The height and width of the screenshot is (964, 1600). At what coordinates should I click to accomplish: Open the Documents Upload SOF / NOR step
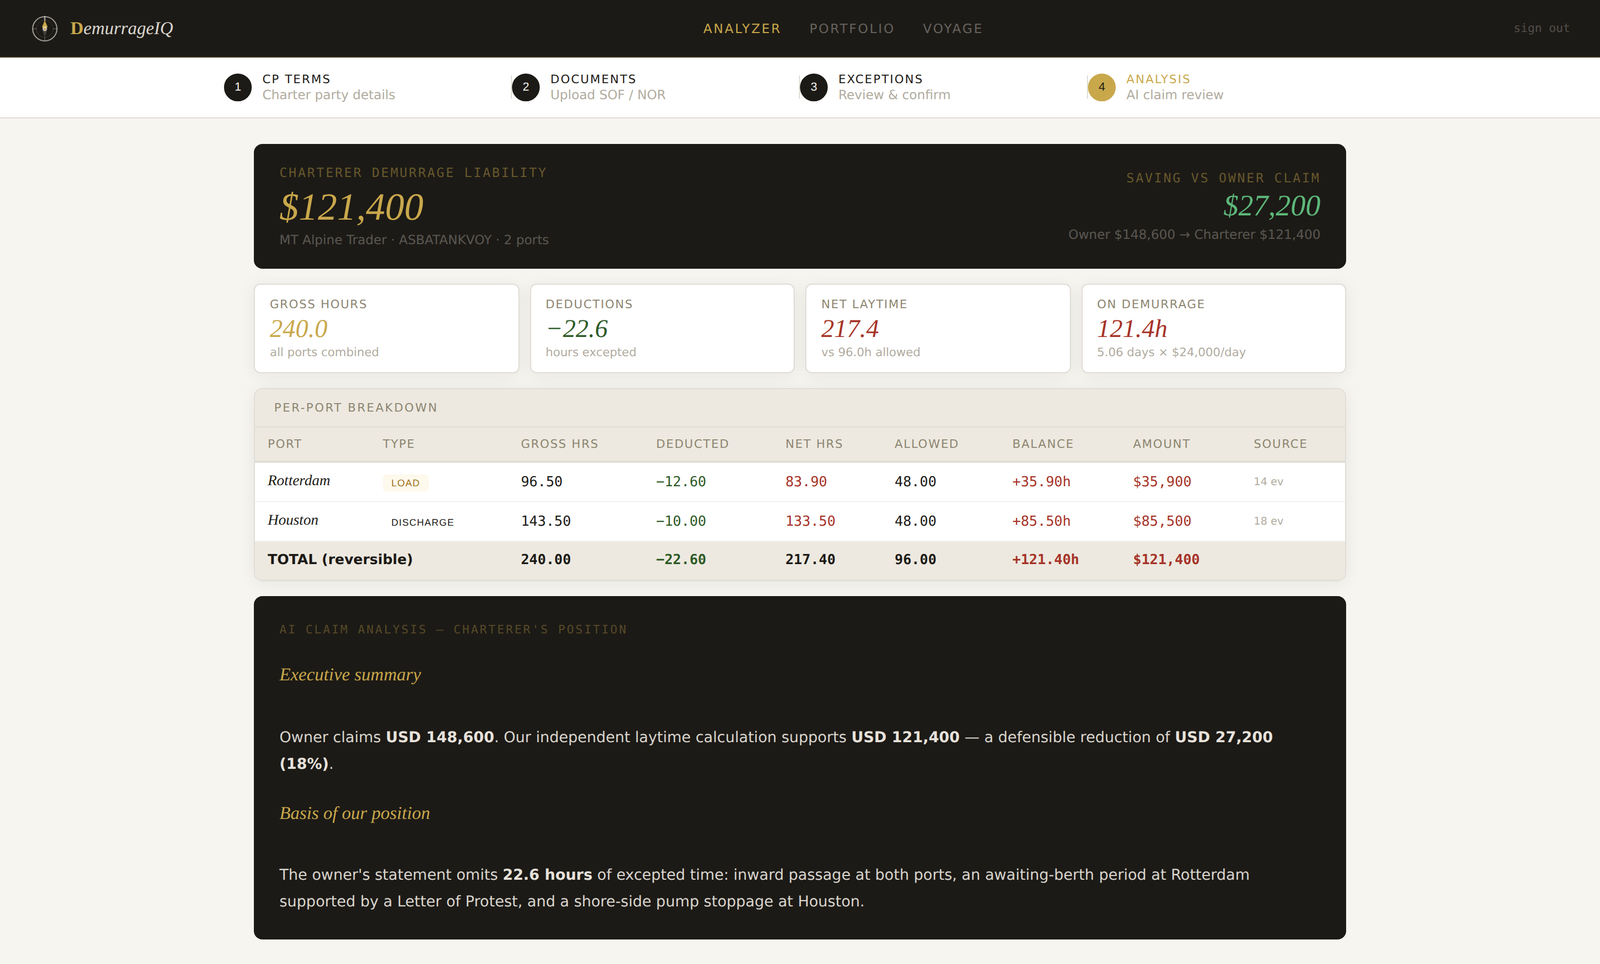click(x=608, y=87)
